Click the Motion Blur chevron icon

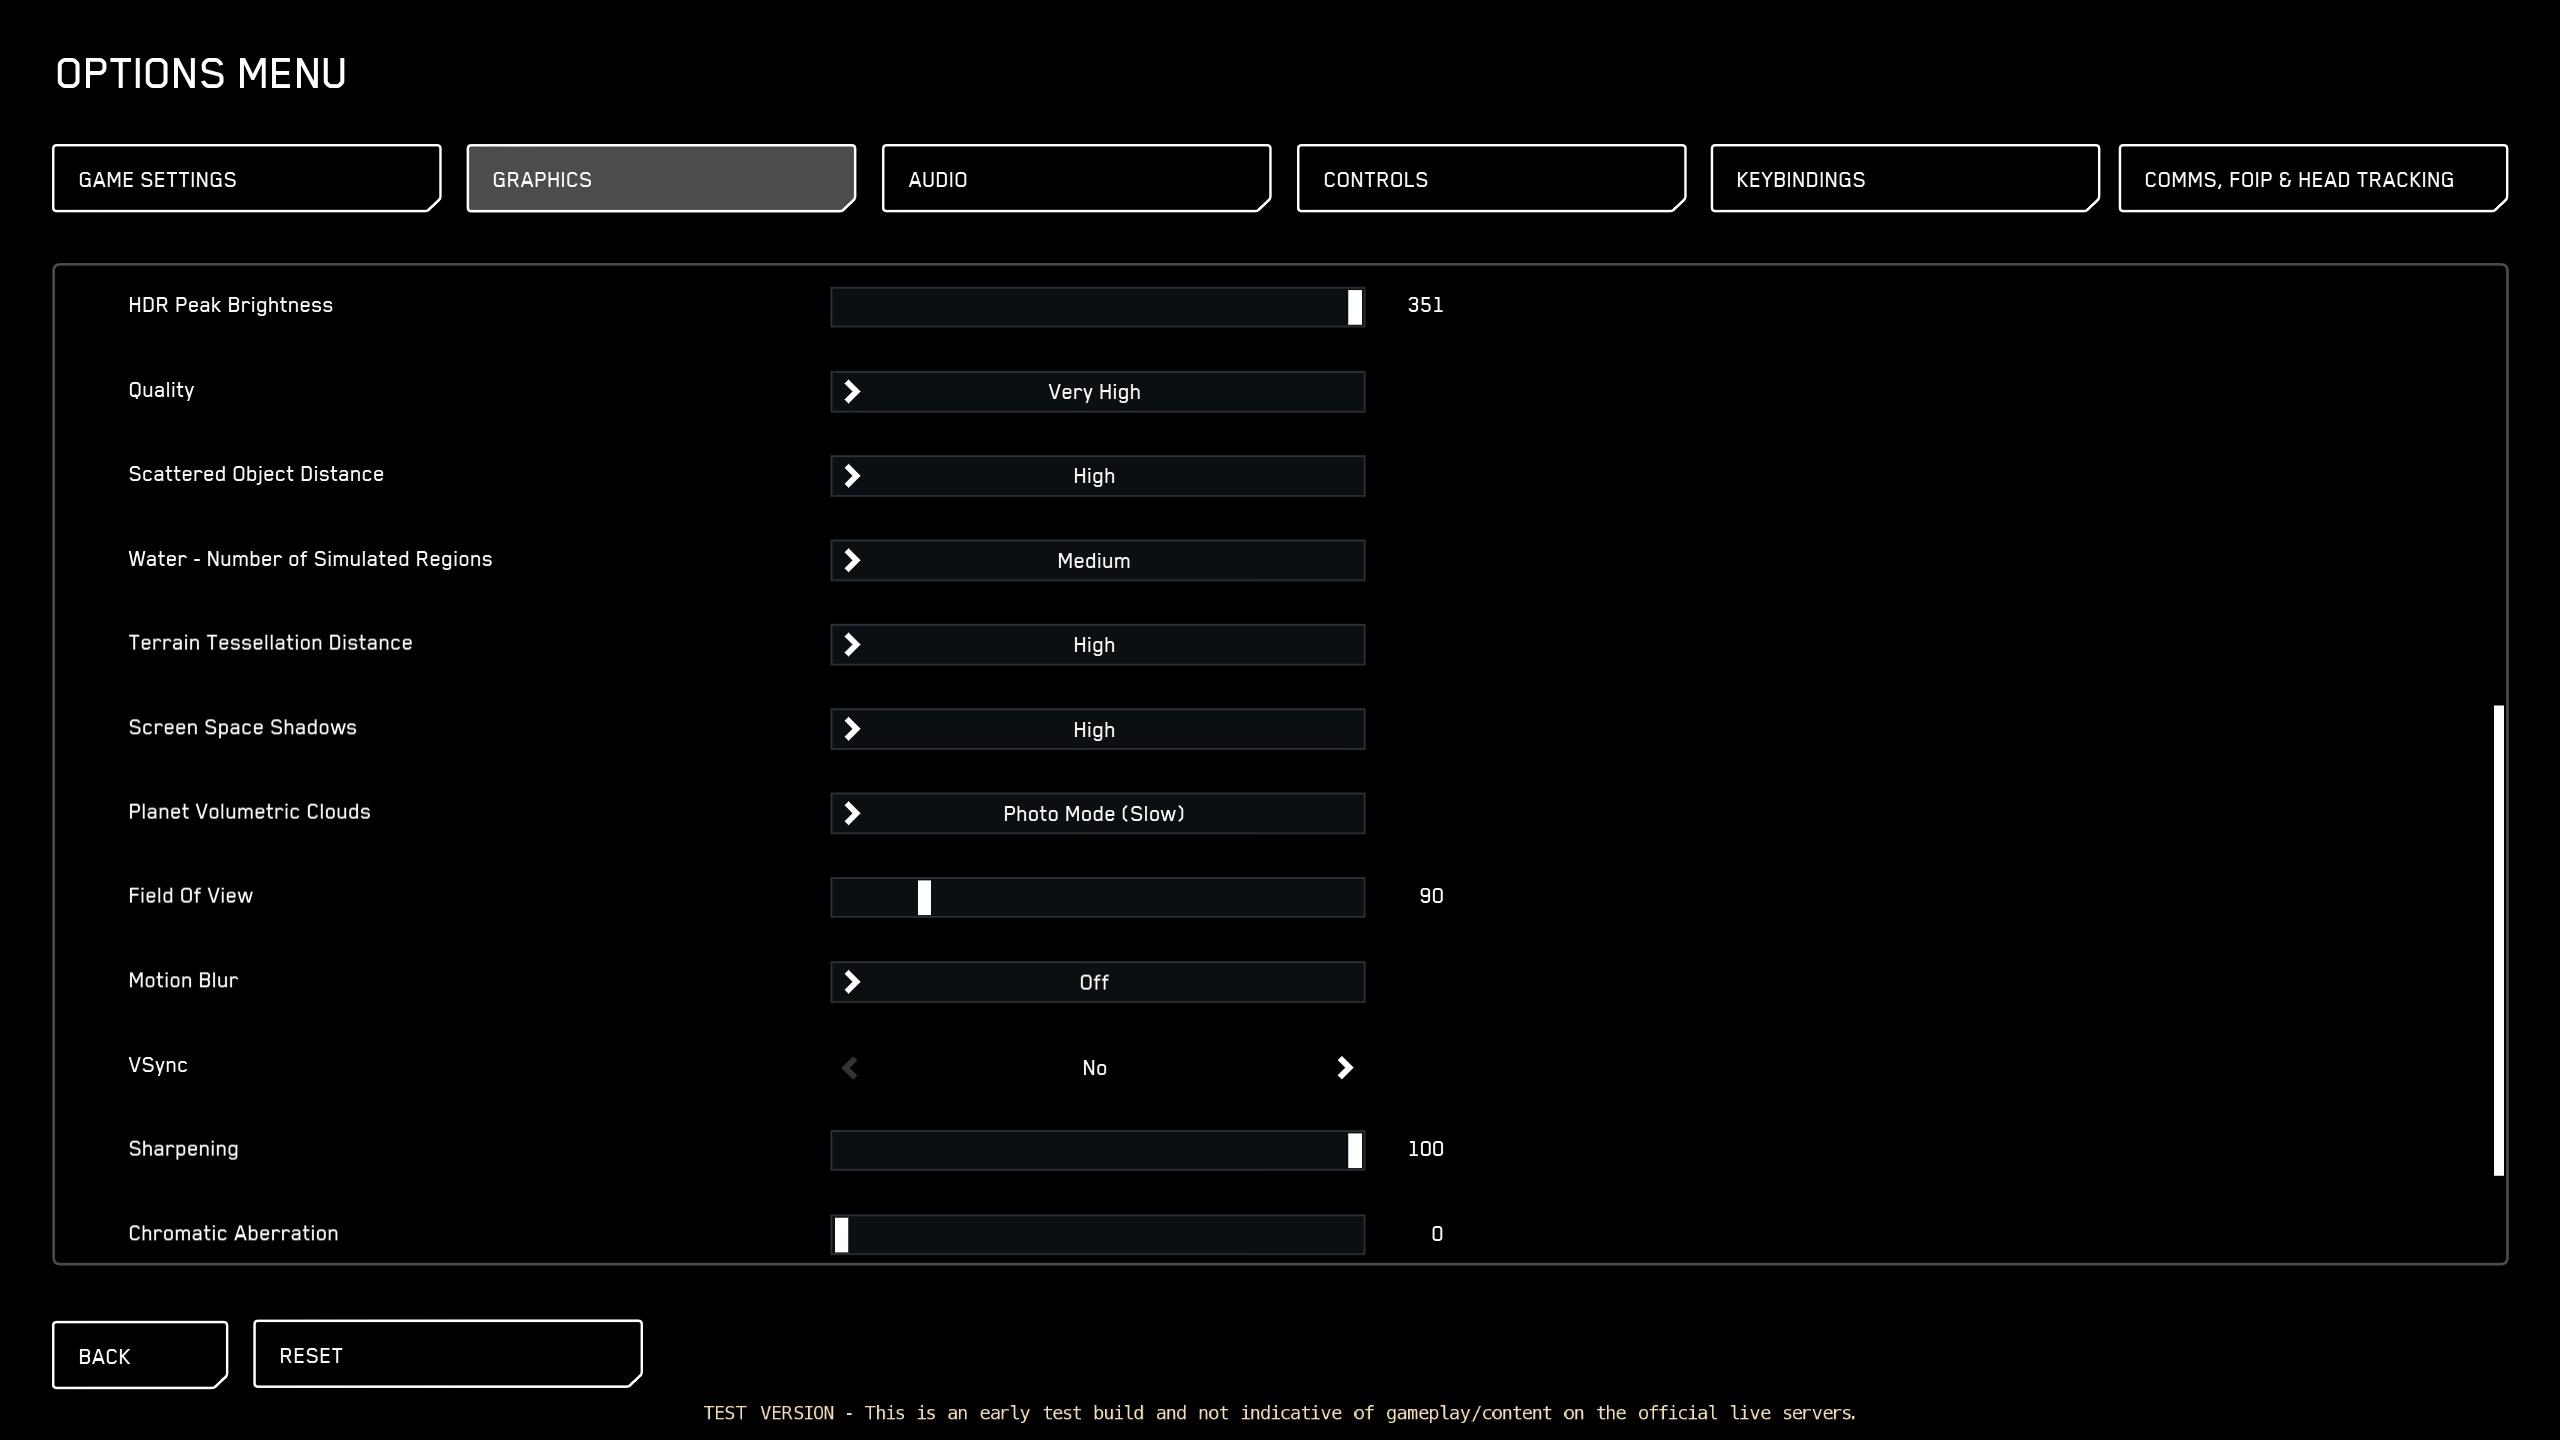(852, 982)
